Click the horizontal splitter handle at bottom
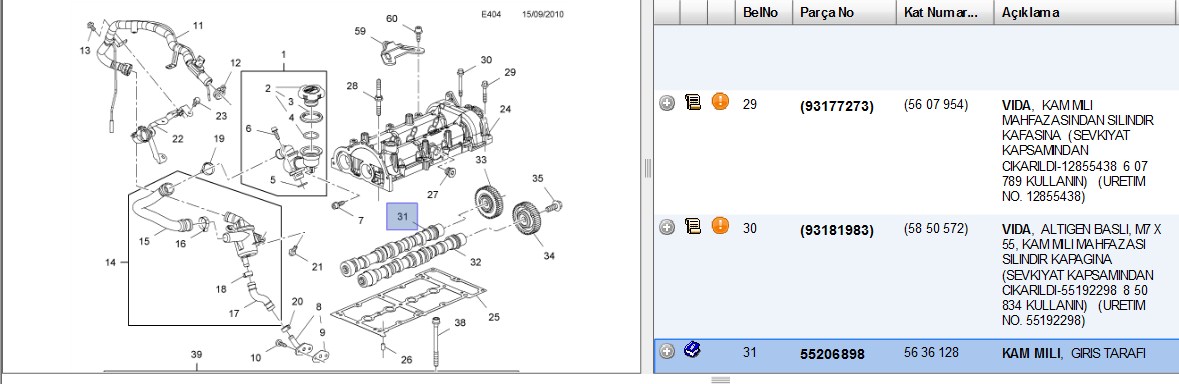 click(x=720, y=380)
